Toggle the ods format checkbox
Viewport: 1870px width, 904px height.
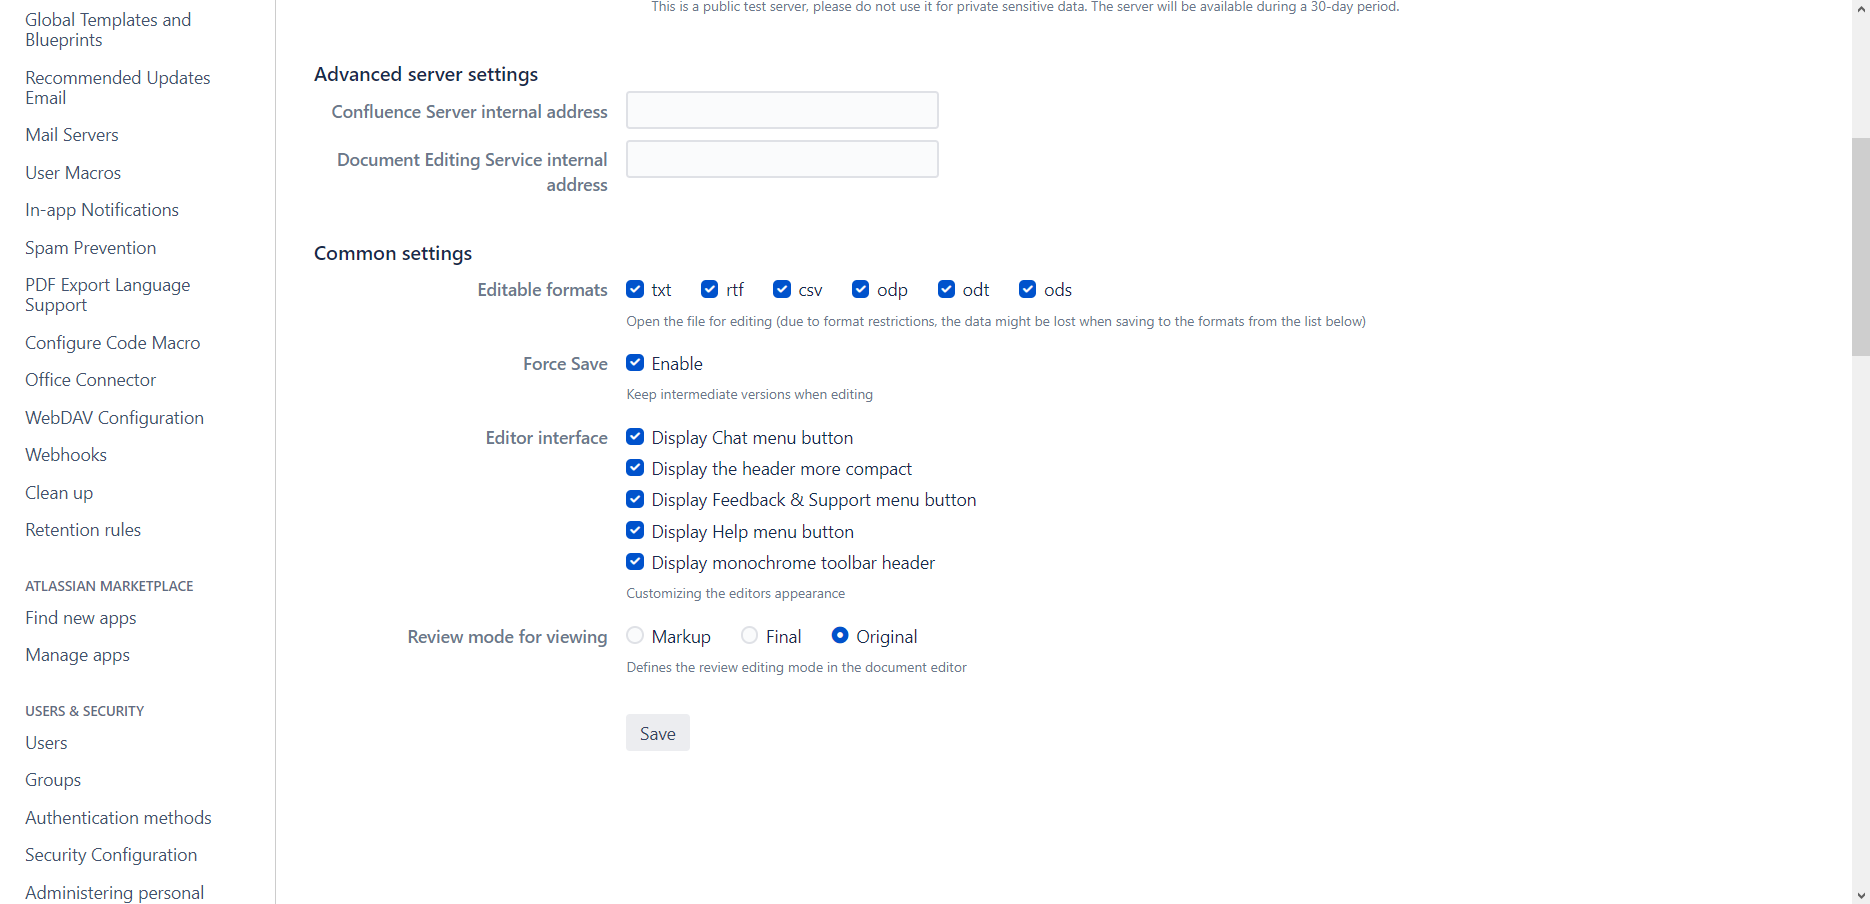point(1027,290)
